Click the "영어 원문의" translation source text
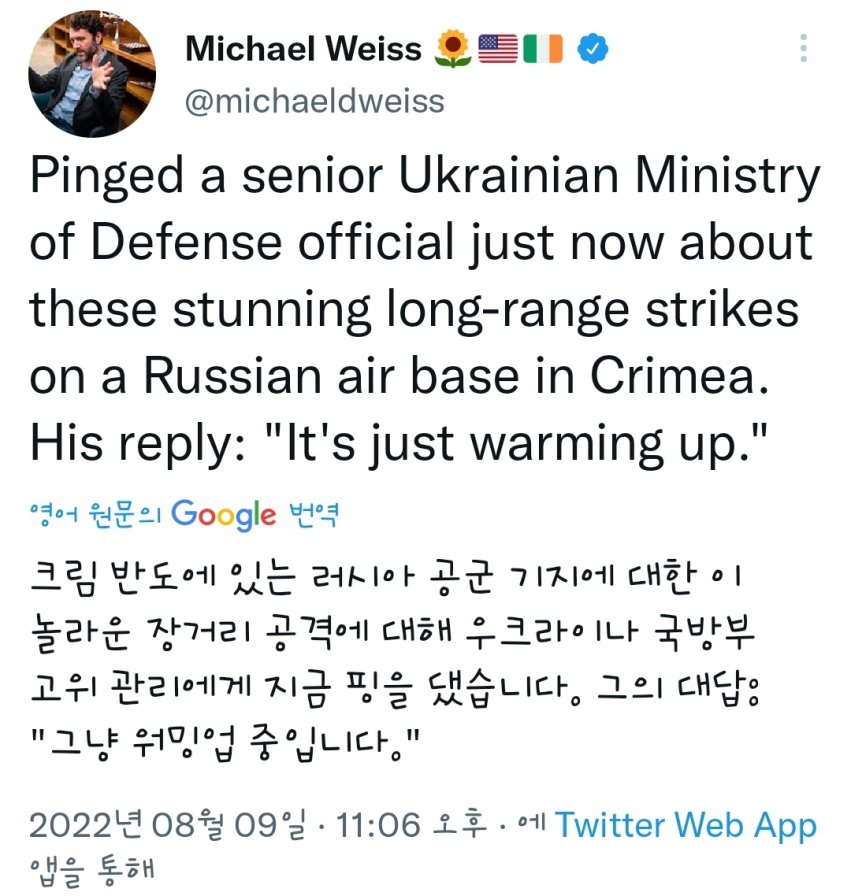850x896 pixels. (x=97, y=516)
